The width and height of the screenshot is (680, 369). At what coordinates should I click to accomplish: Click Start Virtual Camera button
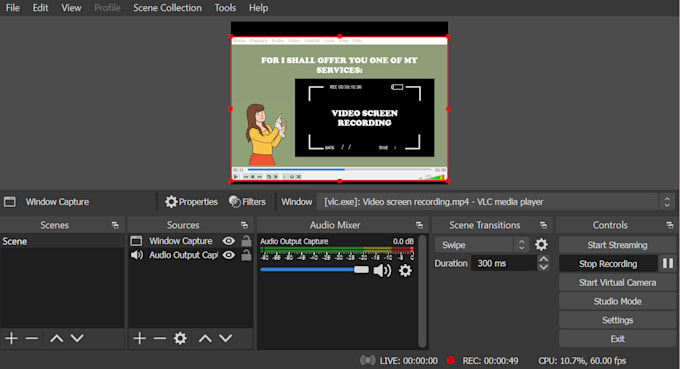[x=617, y=283]
